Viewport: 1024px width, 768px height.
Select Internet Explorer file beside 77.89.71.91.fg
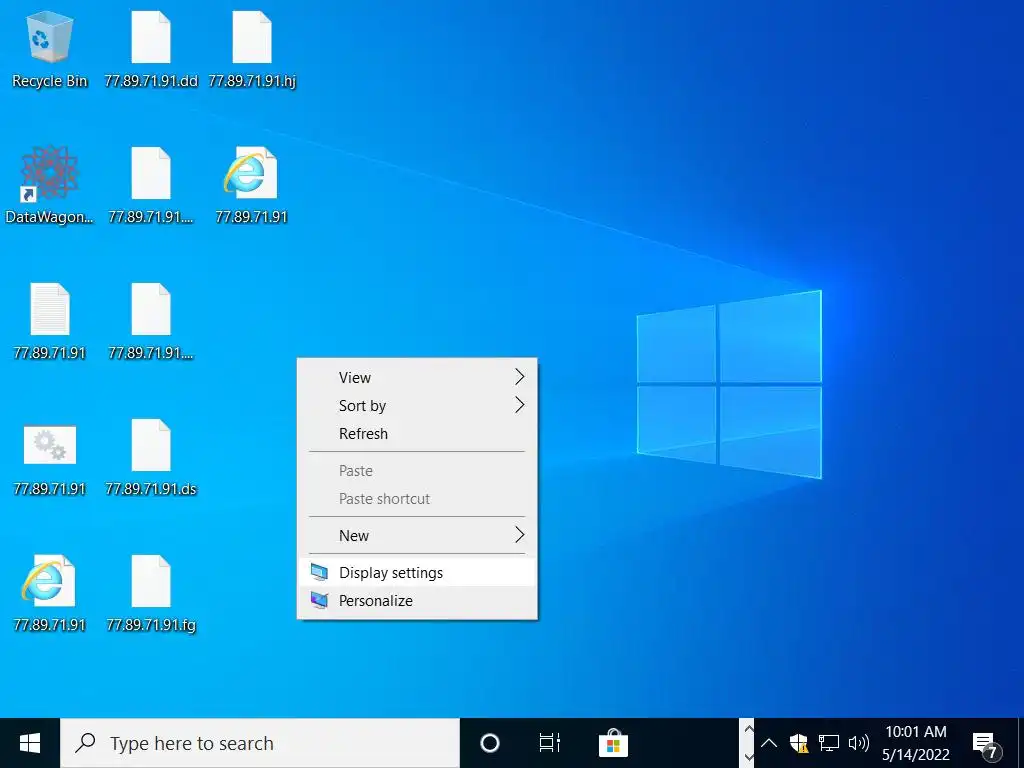[x=50, y=593]
